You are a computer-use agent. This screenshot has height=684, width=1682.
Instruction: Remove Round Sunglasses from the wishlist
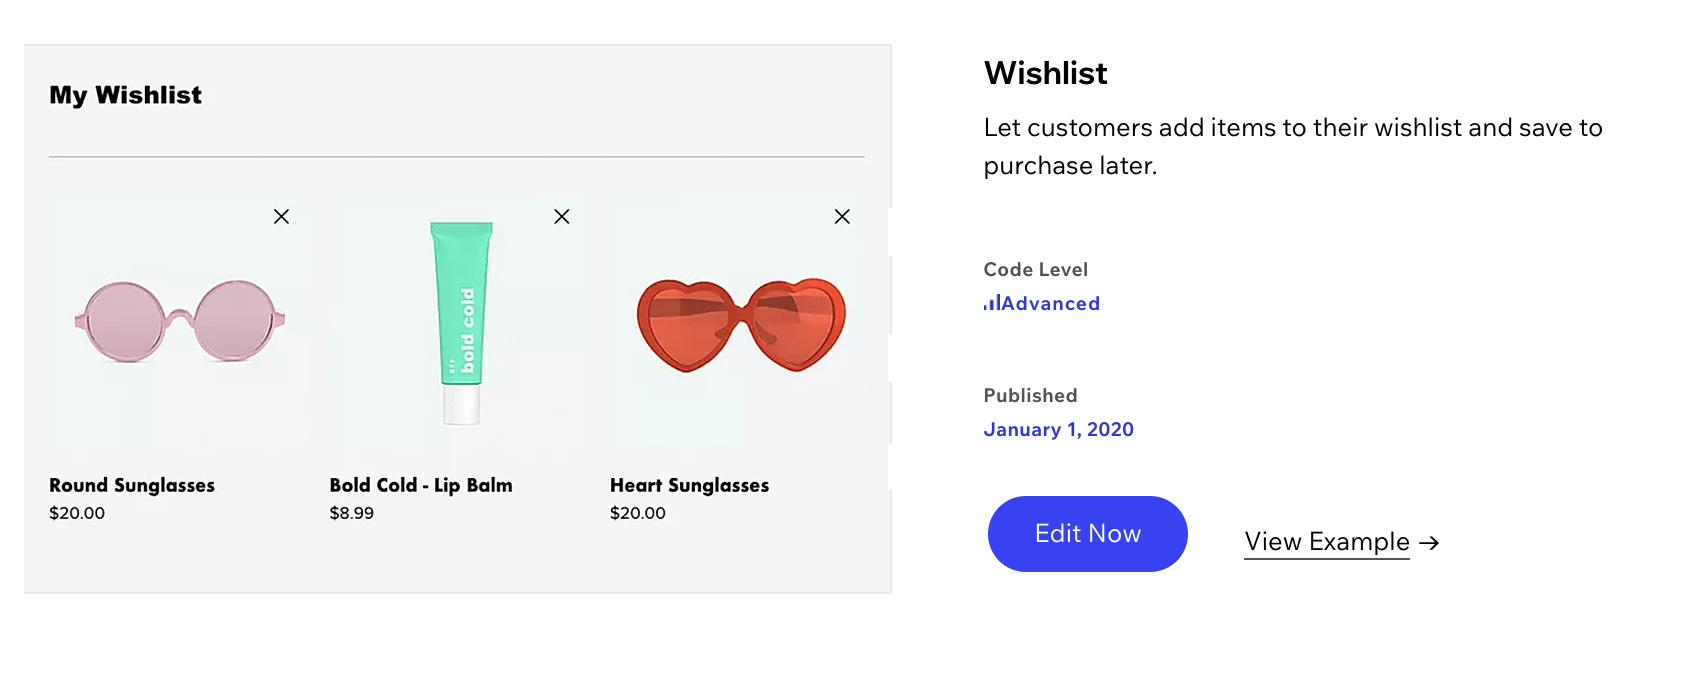[281, 216]
